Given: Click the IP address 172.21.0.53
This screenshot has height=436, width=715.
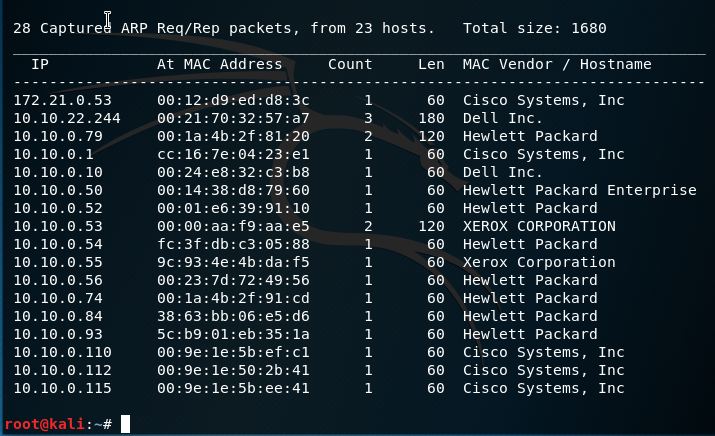Looking at the screenshot, I should 48,100.
